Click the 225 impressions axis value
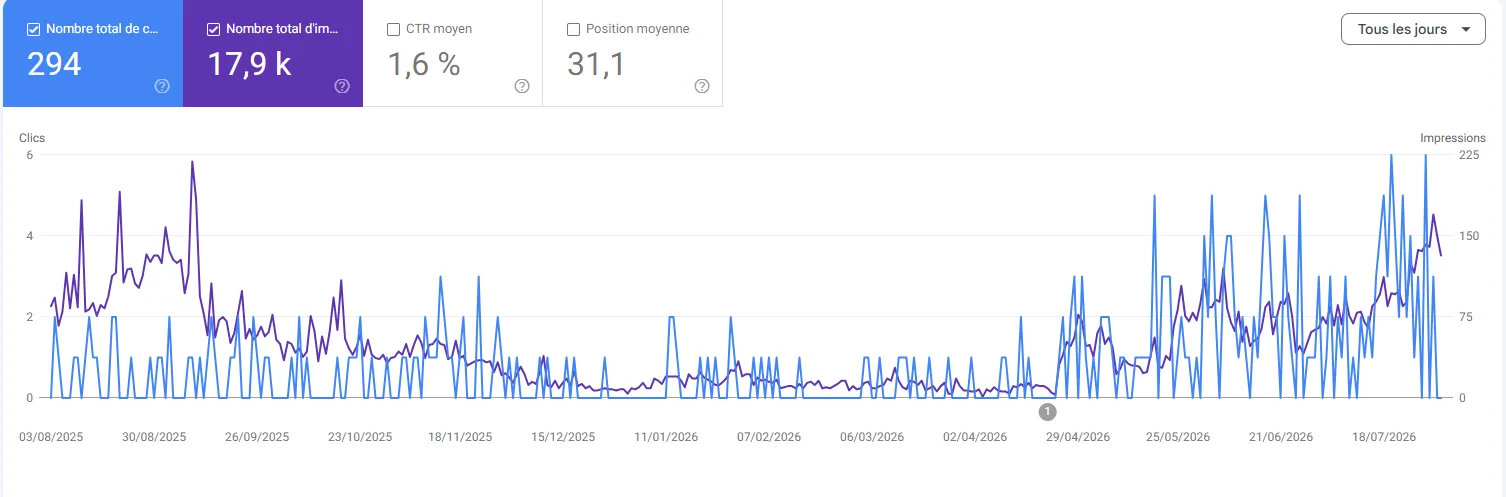 1469,155
